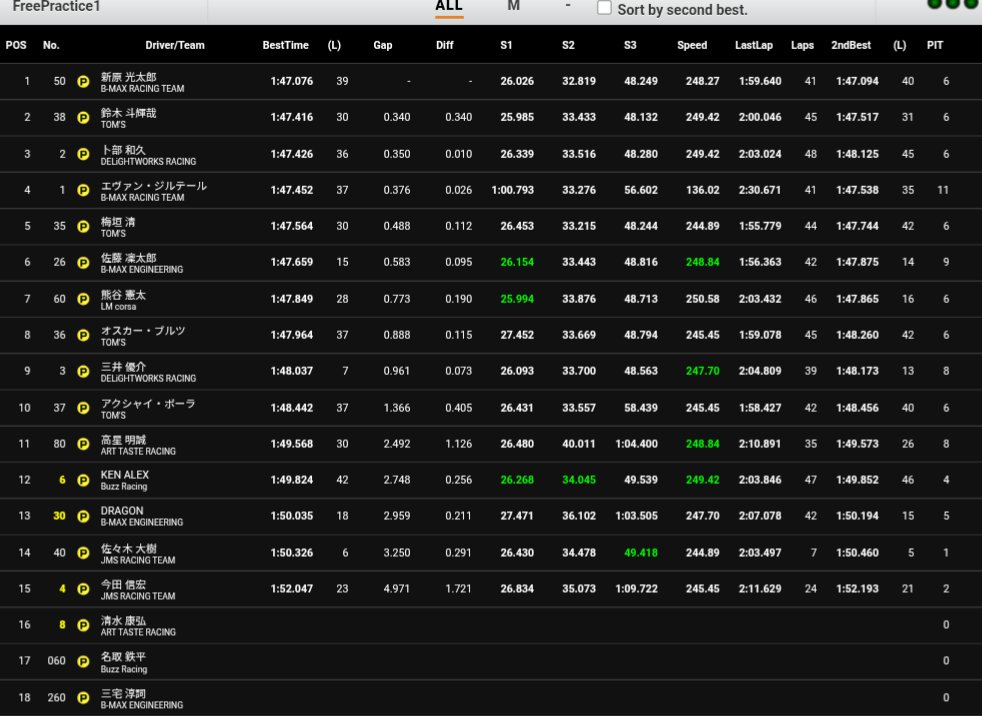Sort by the No. column header
The height and width of the screenshot is (716, 982).
tap(51, 45)
